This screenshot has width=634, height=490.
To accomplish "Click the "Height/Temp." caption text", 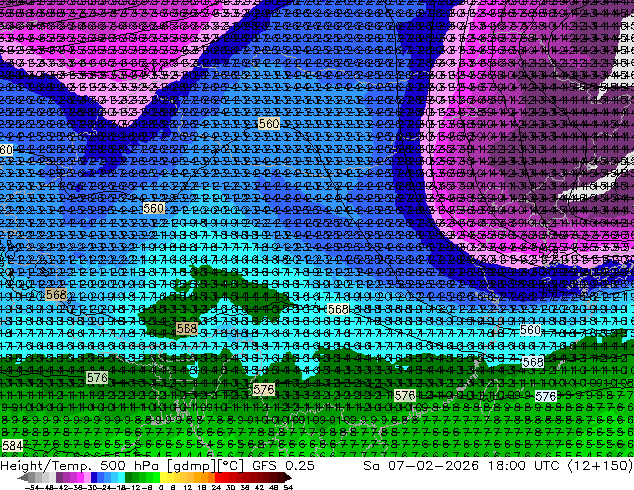I will point(47,465).
